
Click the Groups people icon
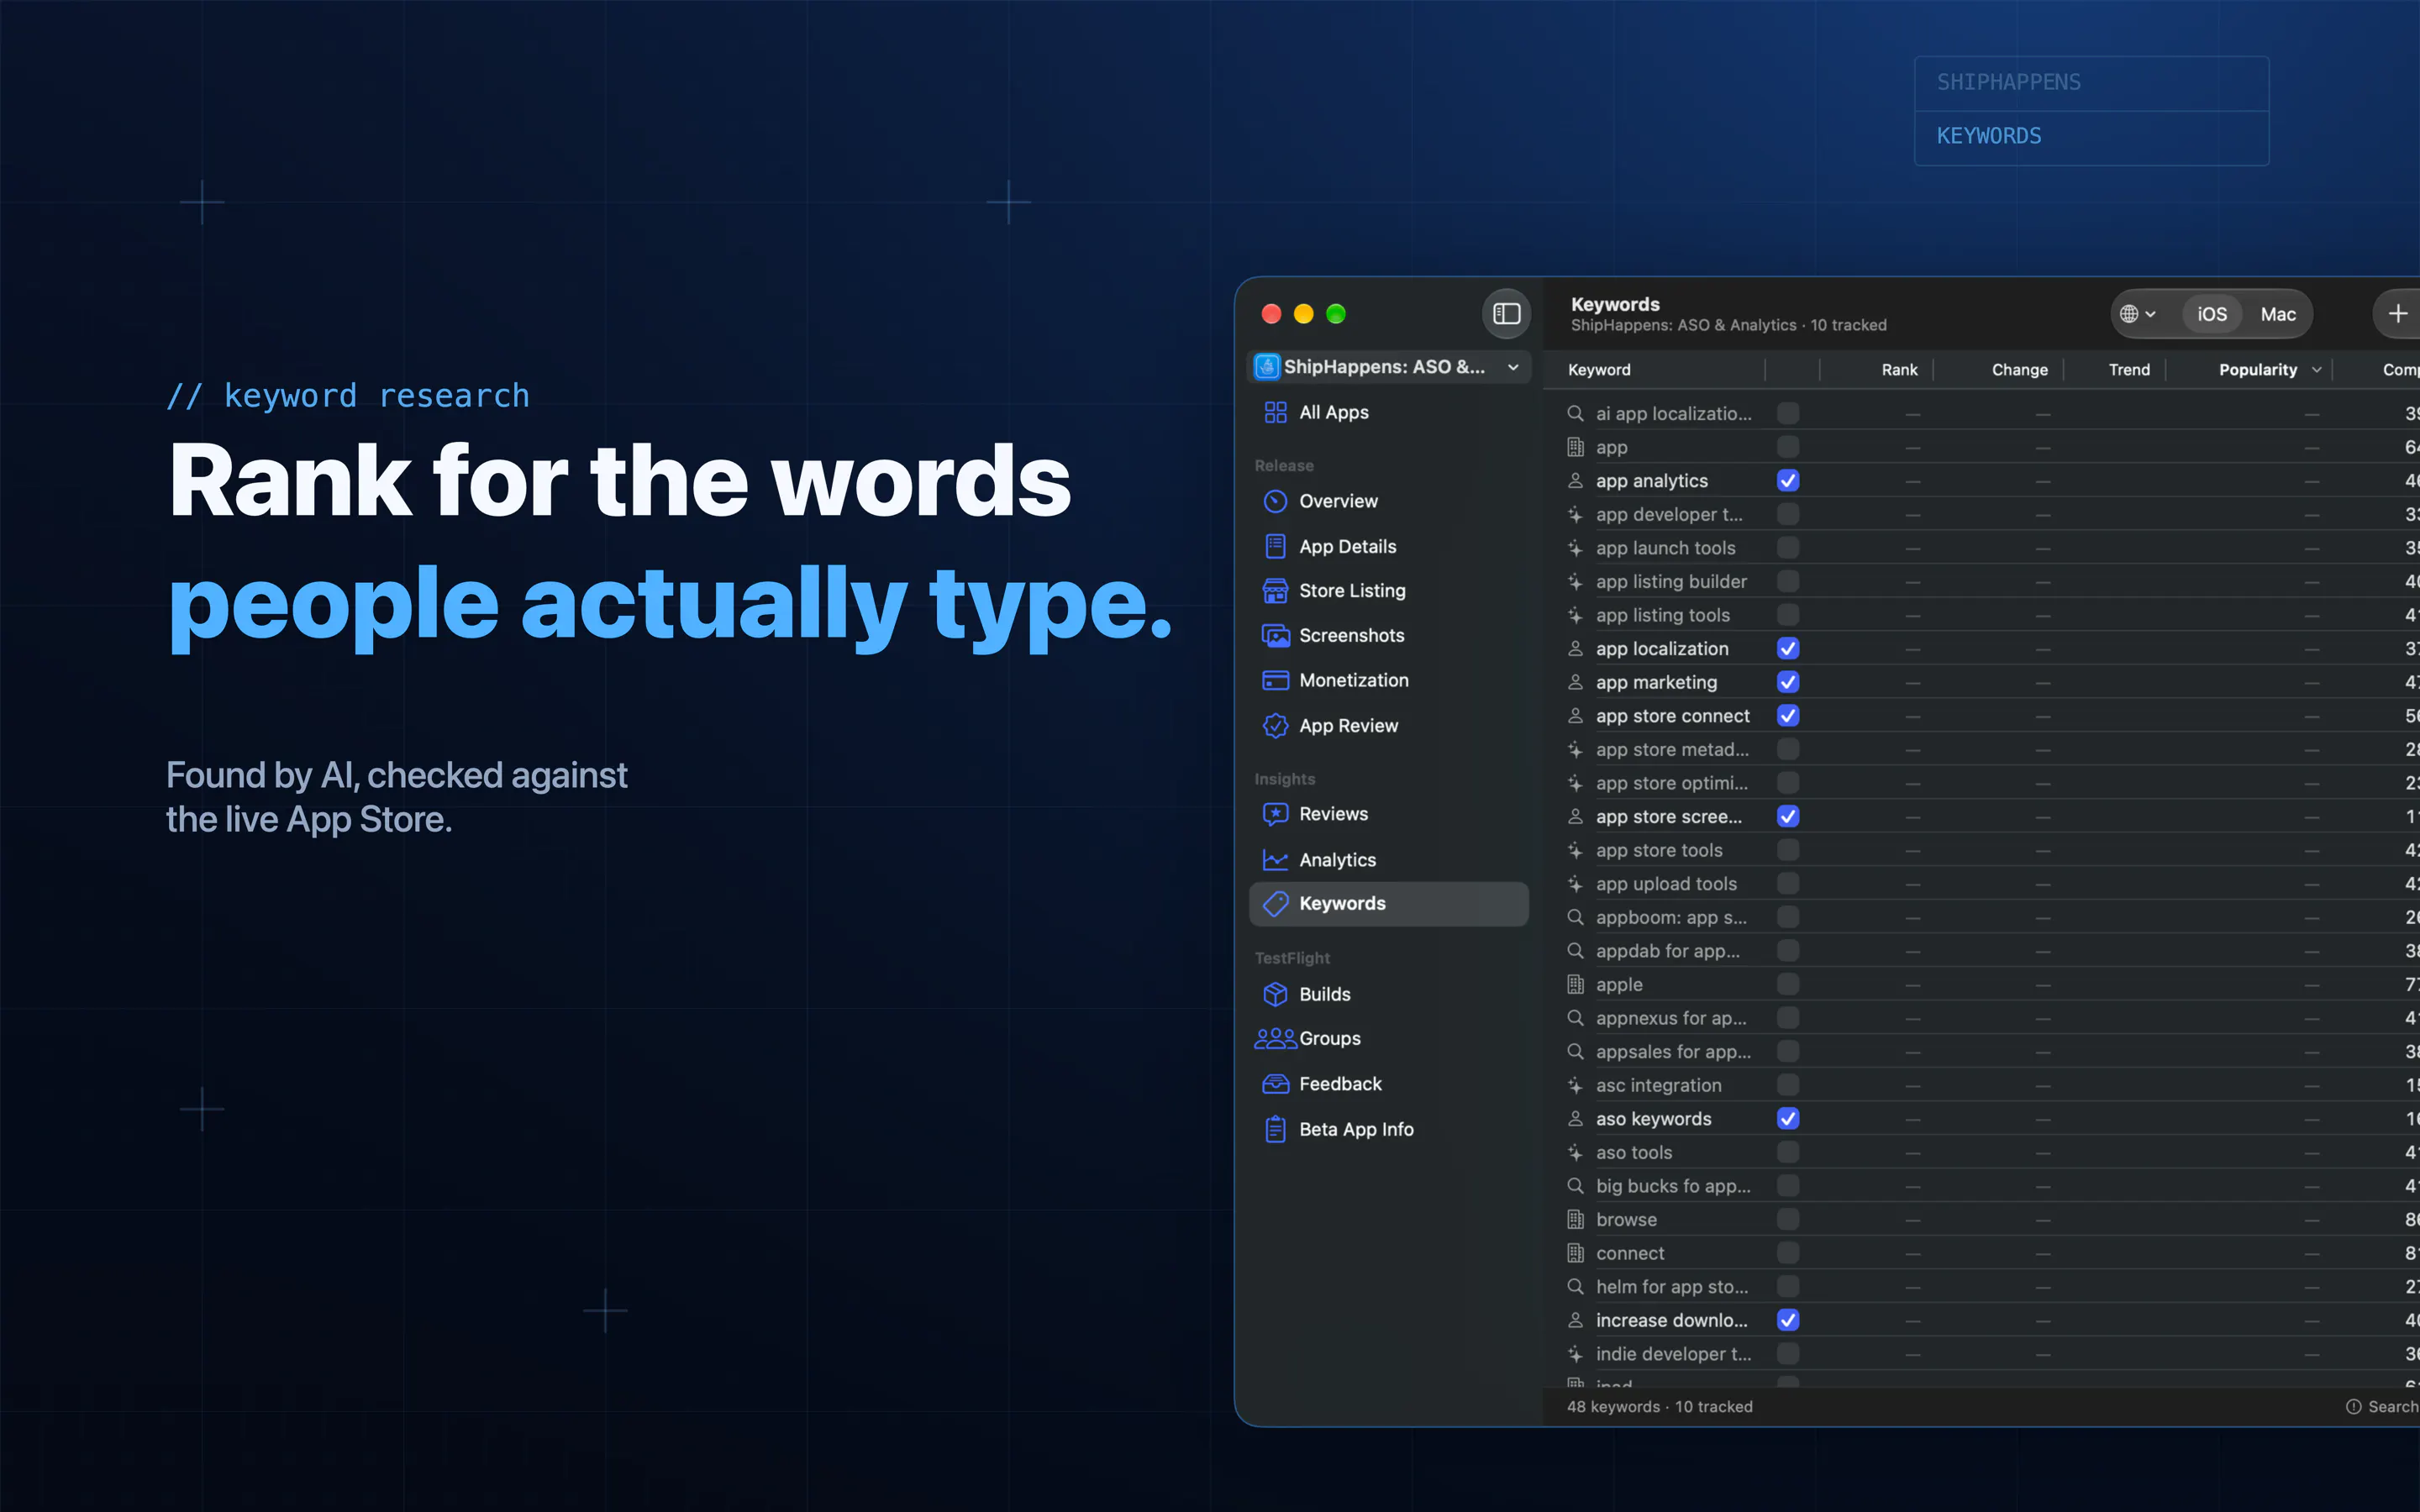pyautogui.click(x=1275, y=1039)
